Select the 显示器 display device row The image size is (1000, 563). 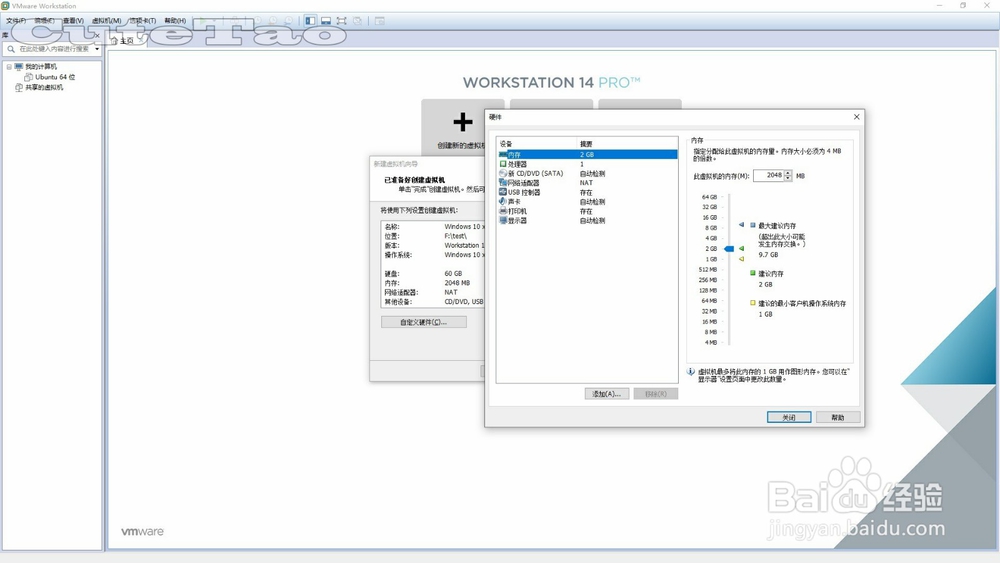587,221
